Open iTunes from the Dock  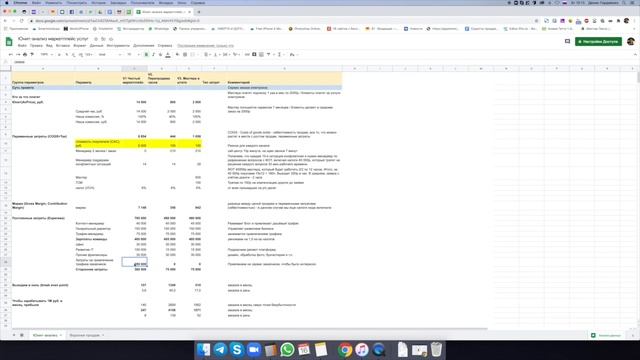click(x=362, y=350)
